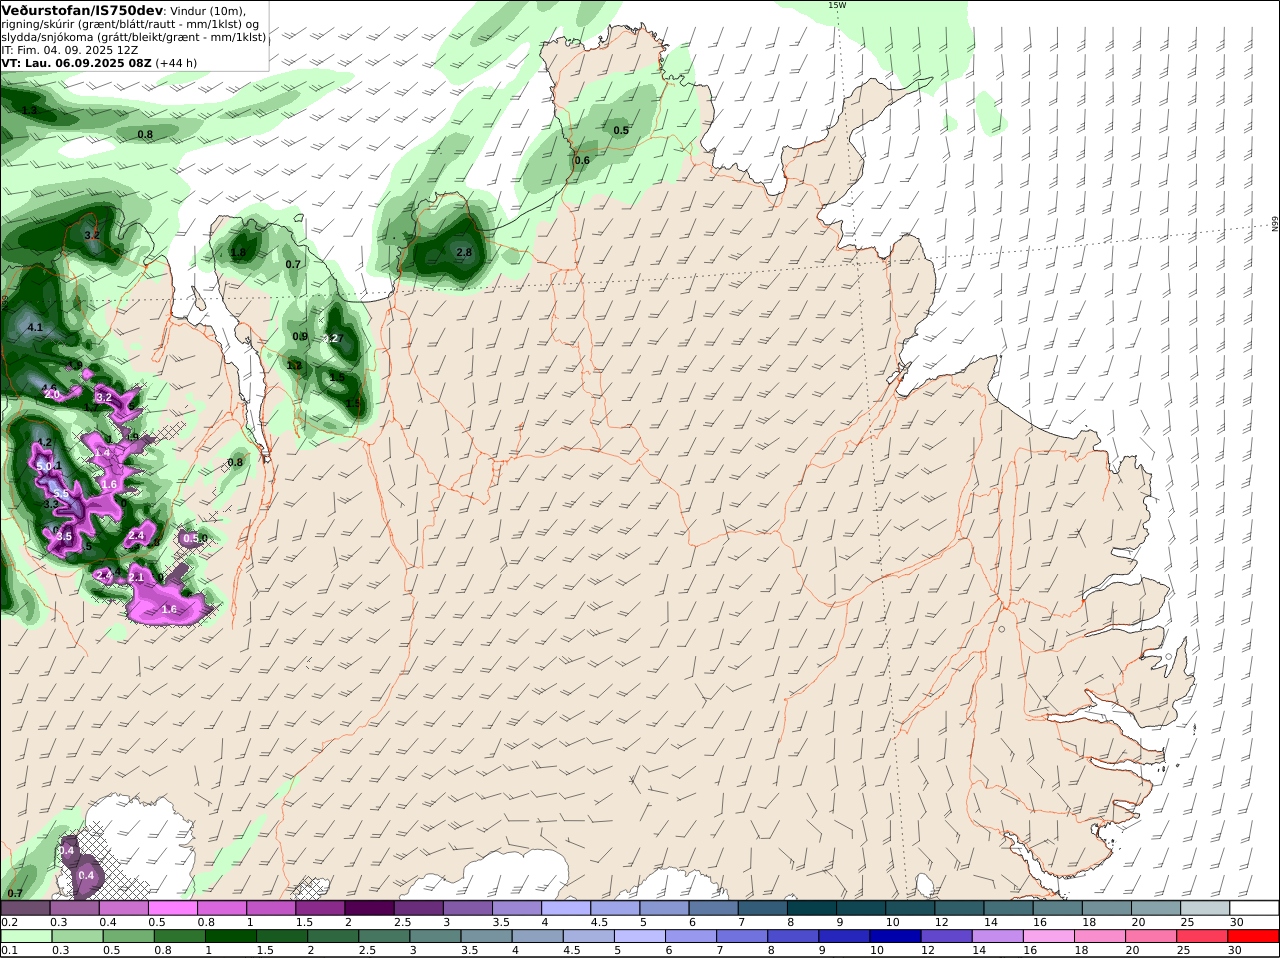Click the white 2.1 snowfall value
Screen dimensions: 1280x958
click(x=137, y=578)
